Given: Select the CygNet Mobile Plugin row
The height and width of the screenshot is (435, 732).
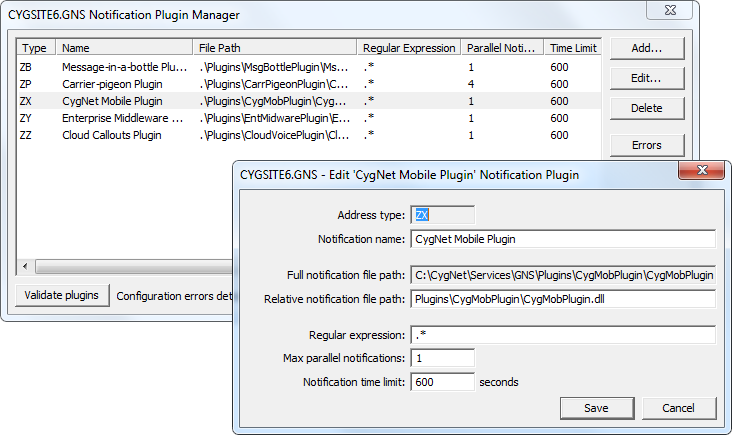Looking at the screenshot, I should (309, 101).
